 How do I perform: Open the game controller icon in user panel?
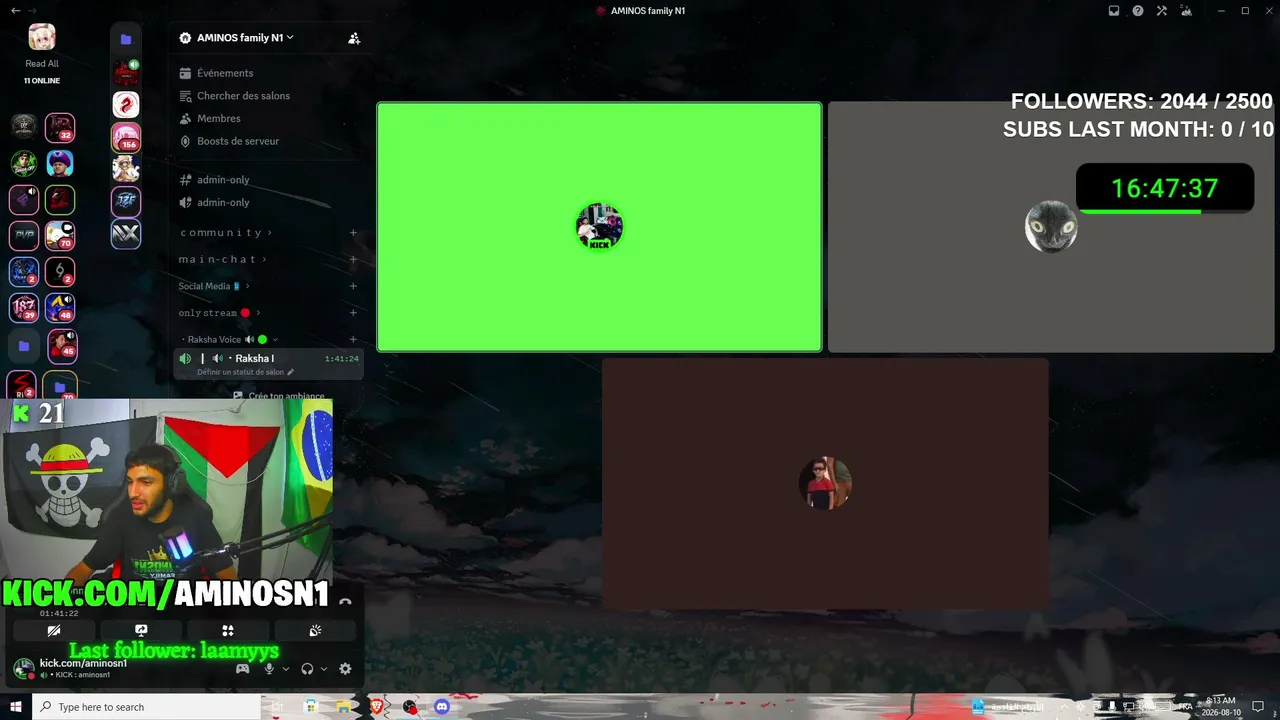pyautogui.click(x=242, y=669)
